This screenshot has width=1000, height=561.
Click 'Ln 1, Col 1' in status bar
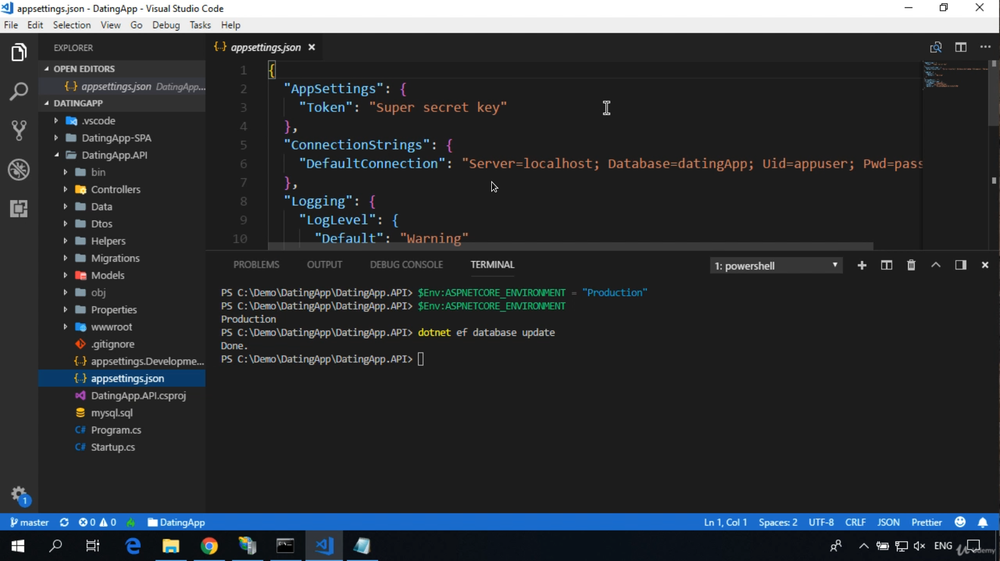tap(725, 522)
